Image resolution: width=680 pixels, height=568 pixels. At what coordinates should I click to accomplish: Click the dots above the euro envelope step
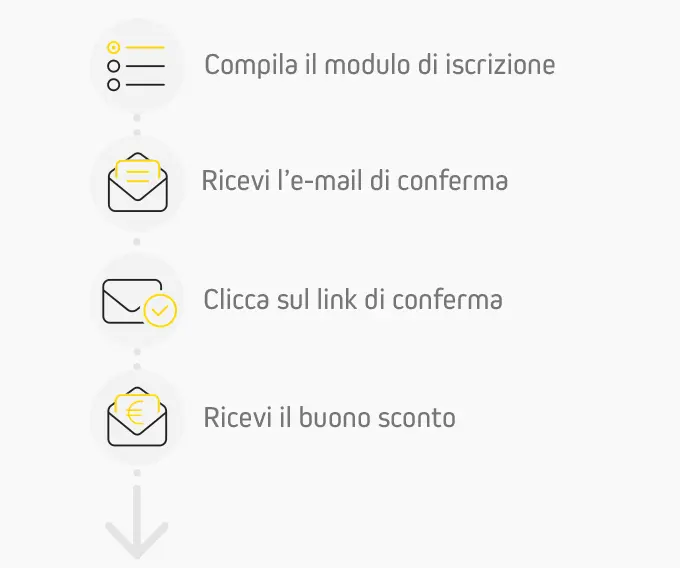[137, 359]
